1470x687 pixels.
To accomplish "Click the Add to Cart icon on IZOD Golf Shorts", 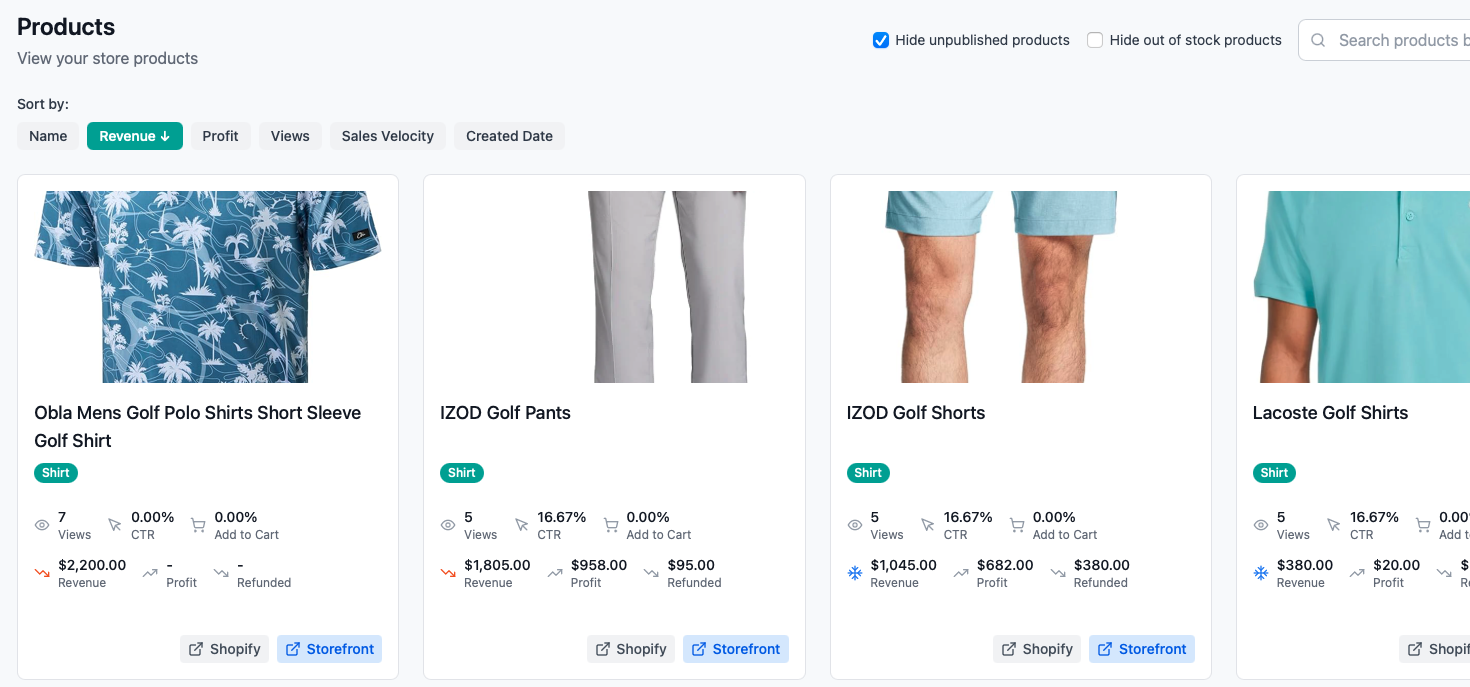I will [1016, 522].
